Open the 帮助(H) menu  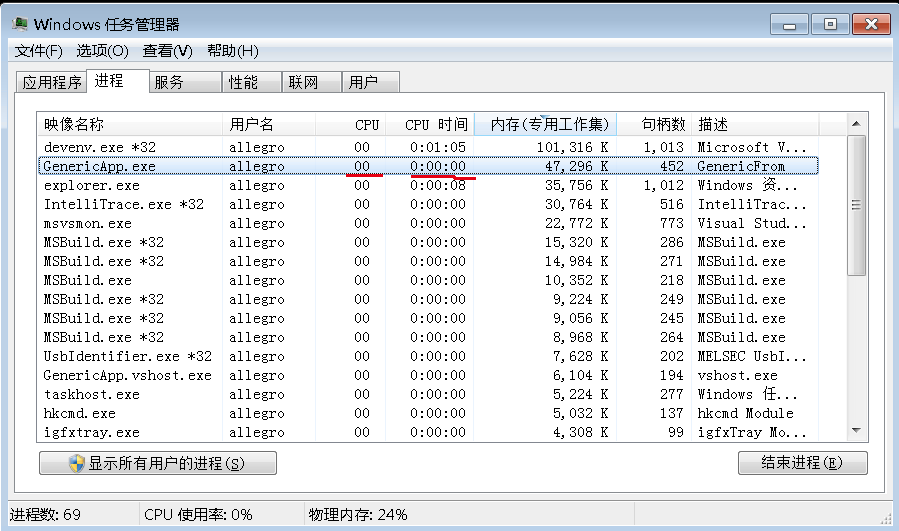[x=233, y=51]
